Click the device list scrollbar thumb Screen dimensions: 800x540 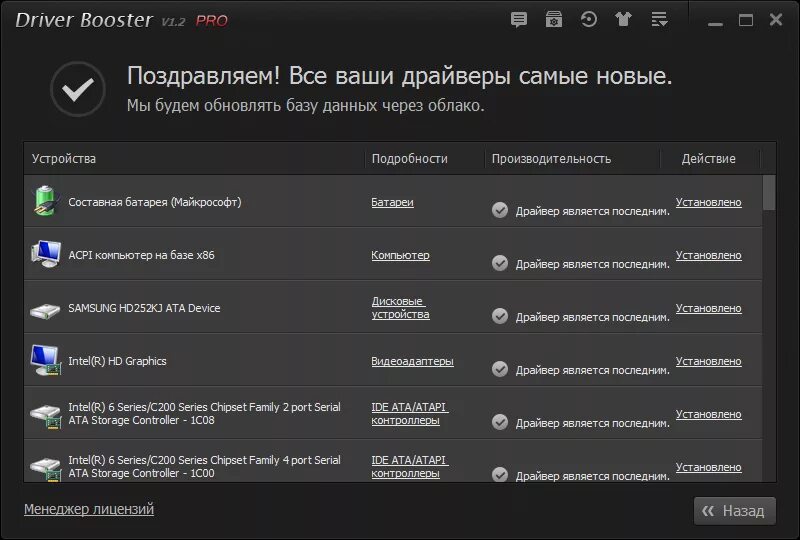(769, 192)
